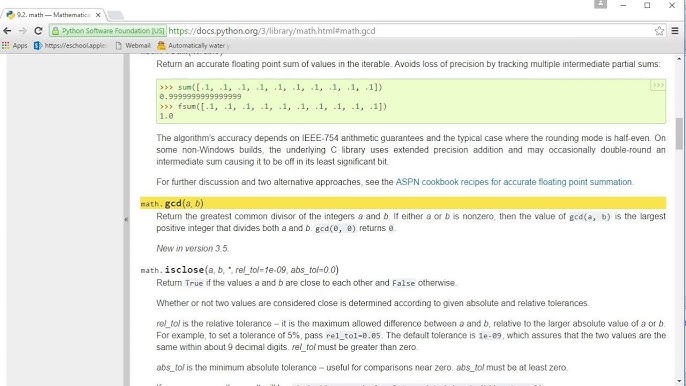Image resolution: width=686 pixels, height=386 pixels.
Task: Collapse the sidebar with the « handle
Action: pos(126,219)
